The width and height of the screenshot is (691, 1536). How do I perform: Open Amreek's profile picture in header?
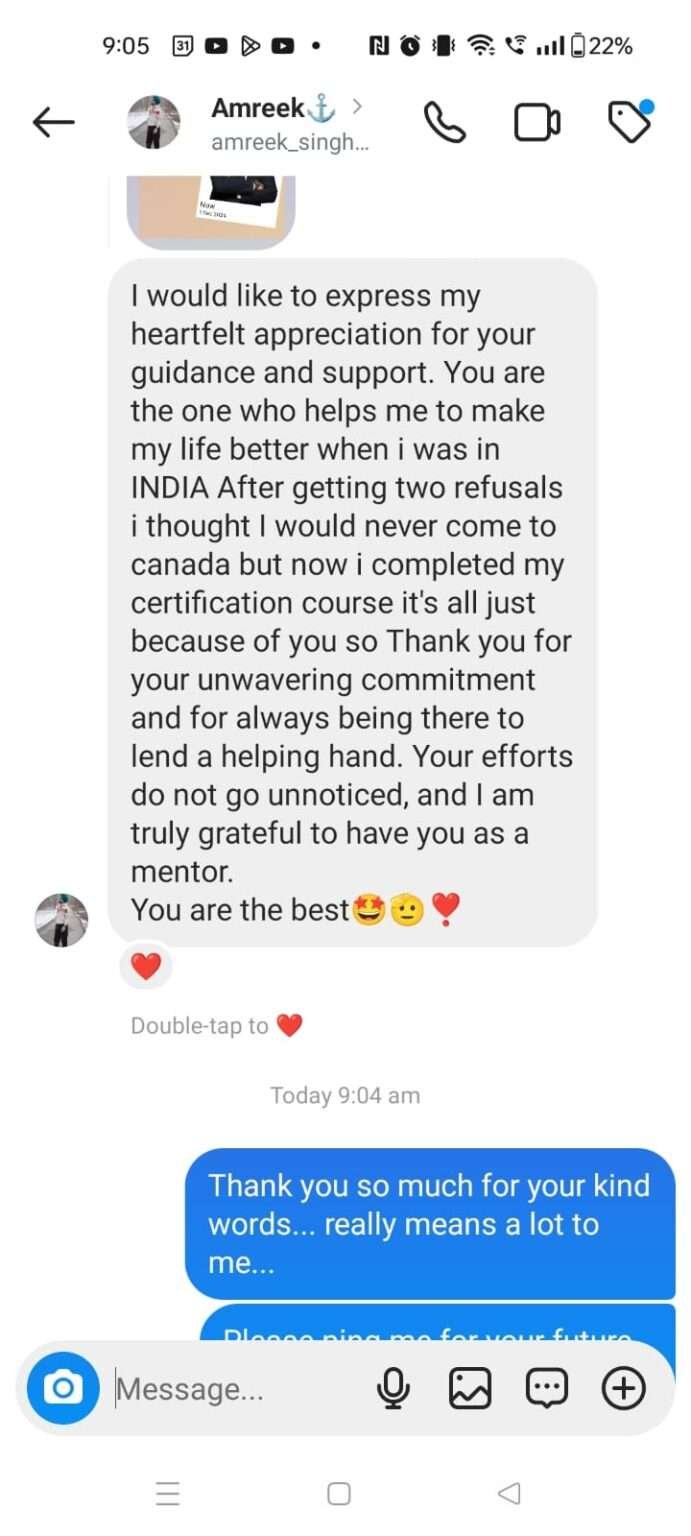[x=154, y=122]
